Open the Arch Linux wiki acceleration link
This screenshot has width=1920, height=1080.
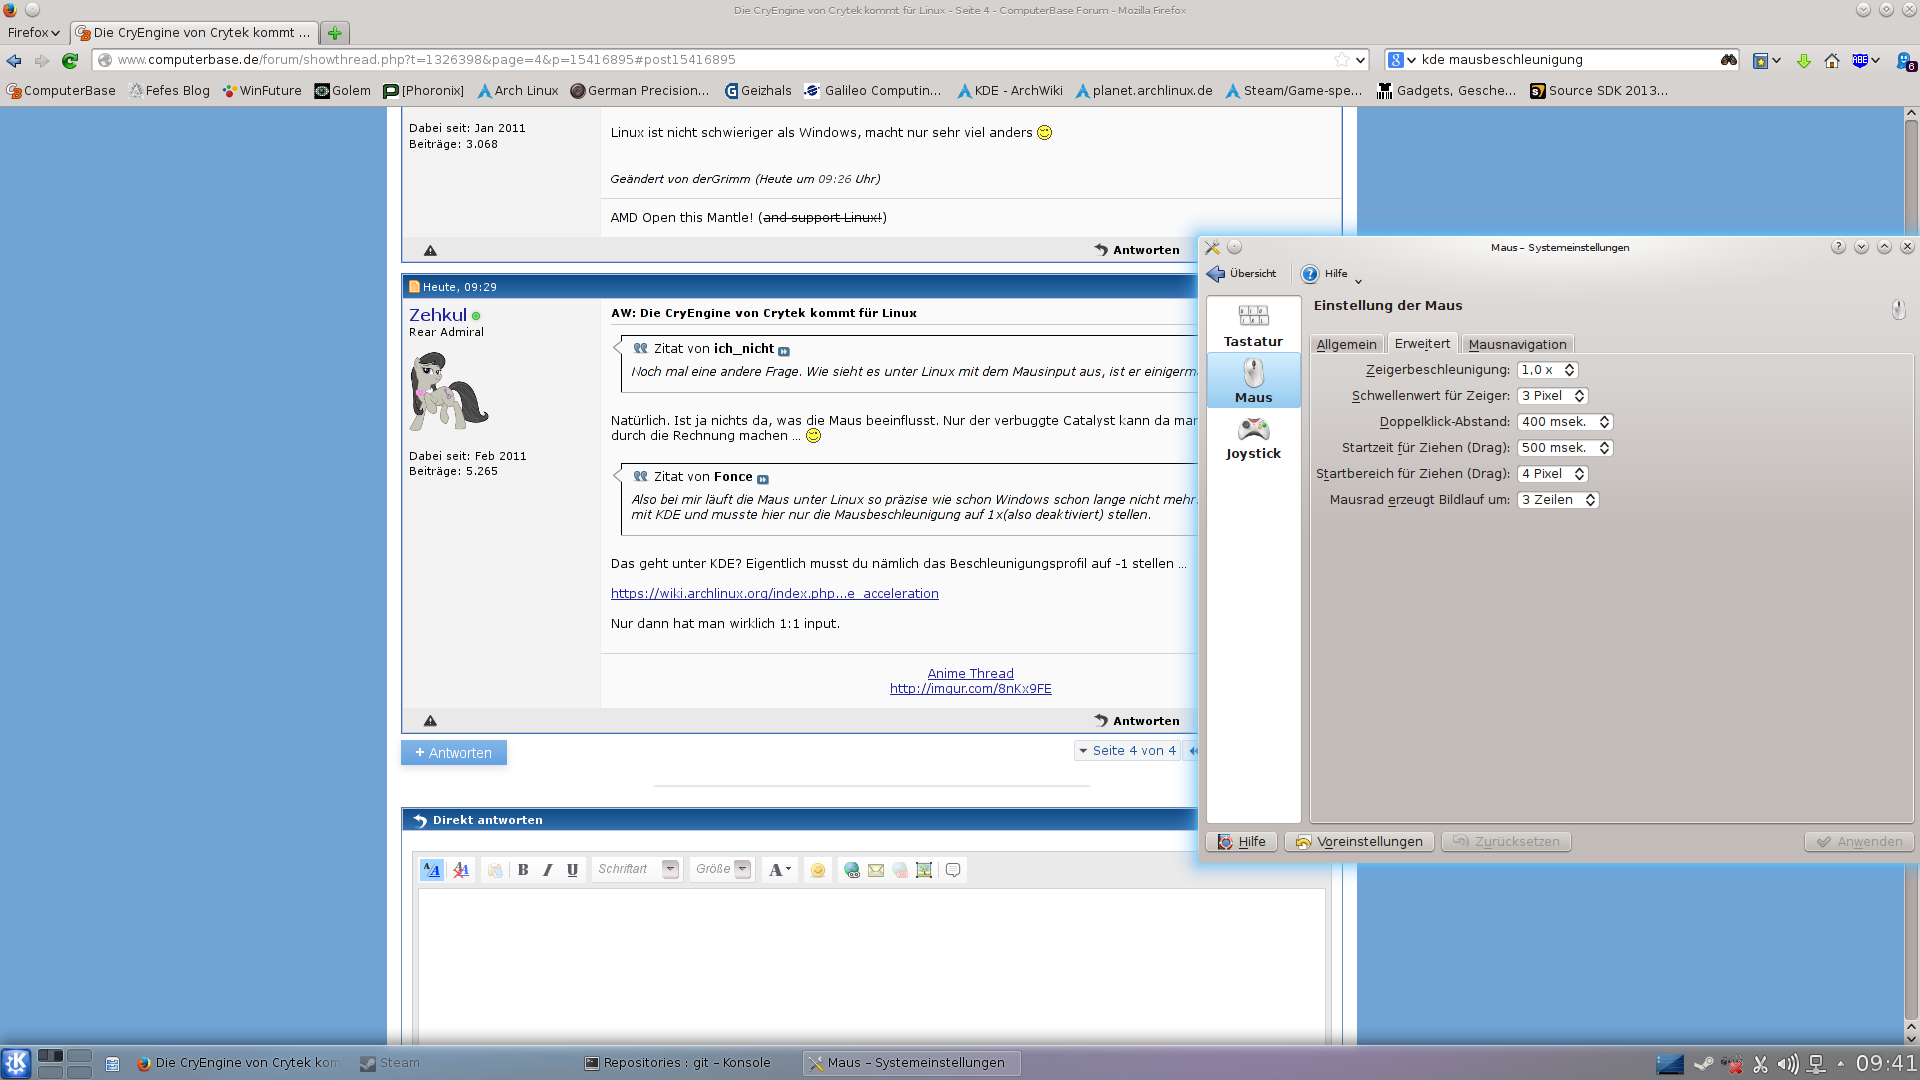pyautogui.click(x=774, y=593)
